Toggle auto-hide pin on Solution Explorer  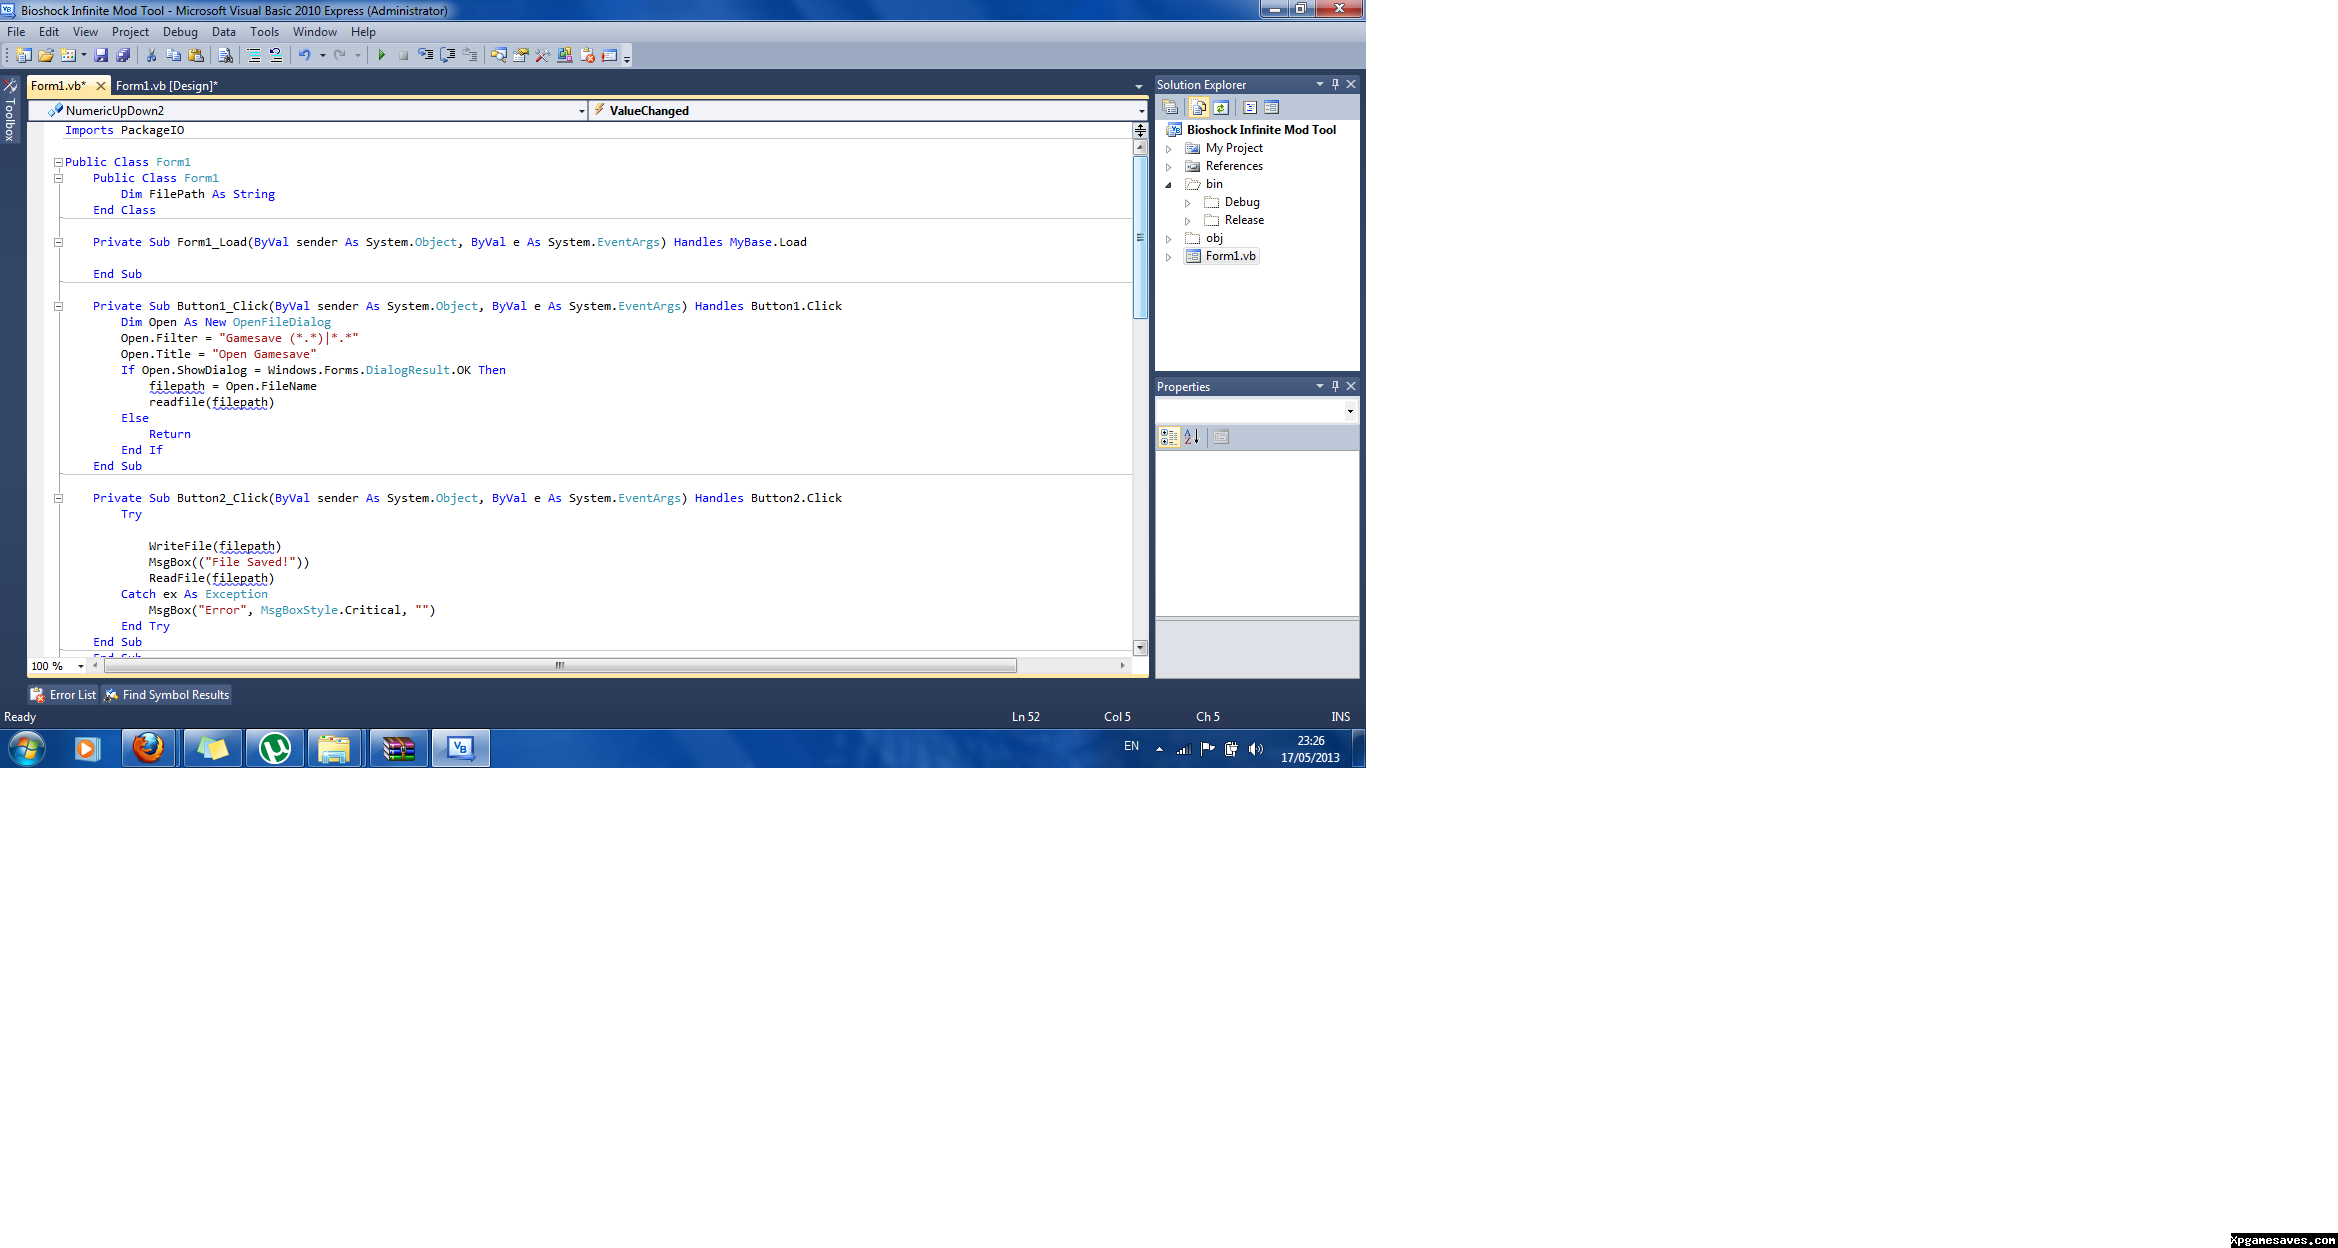click(x=1335, y=84)
